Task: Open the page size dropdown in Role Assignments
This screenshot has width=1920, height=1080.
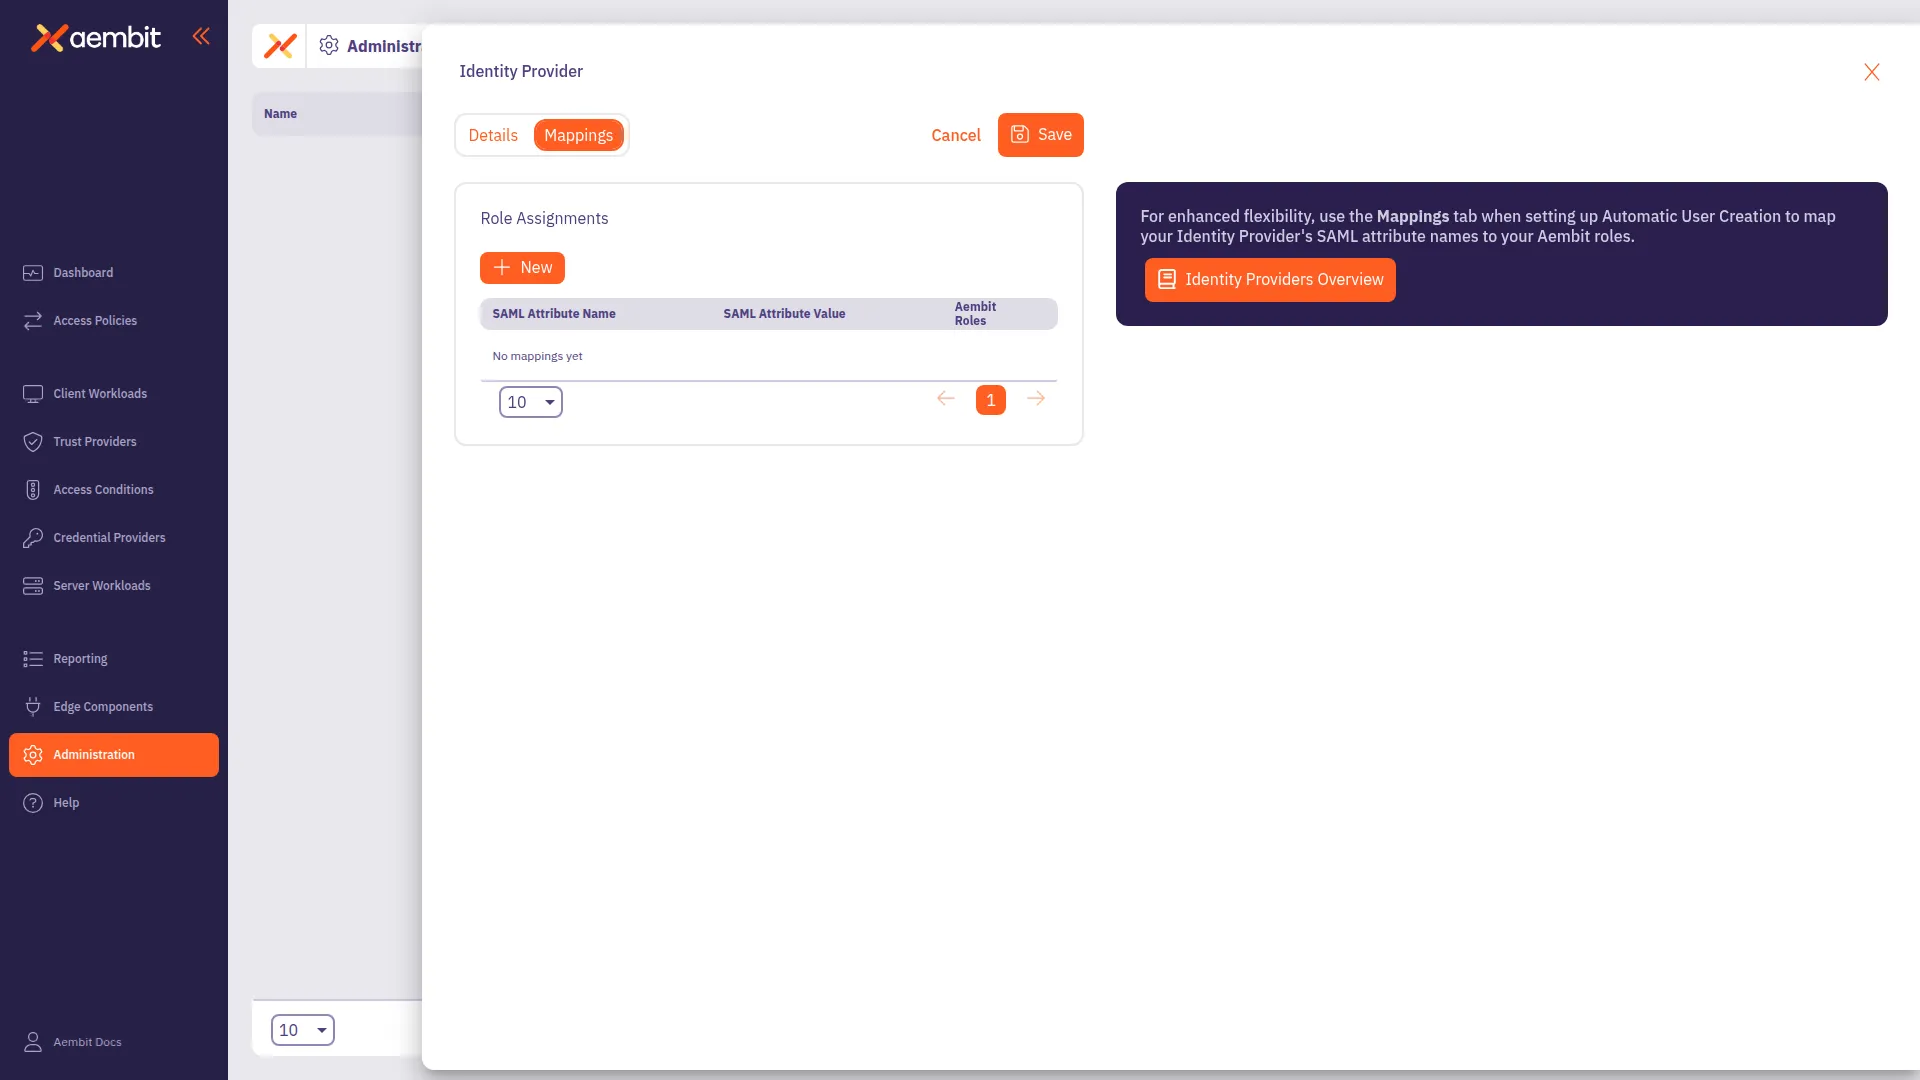Action: [530, 401]
